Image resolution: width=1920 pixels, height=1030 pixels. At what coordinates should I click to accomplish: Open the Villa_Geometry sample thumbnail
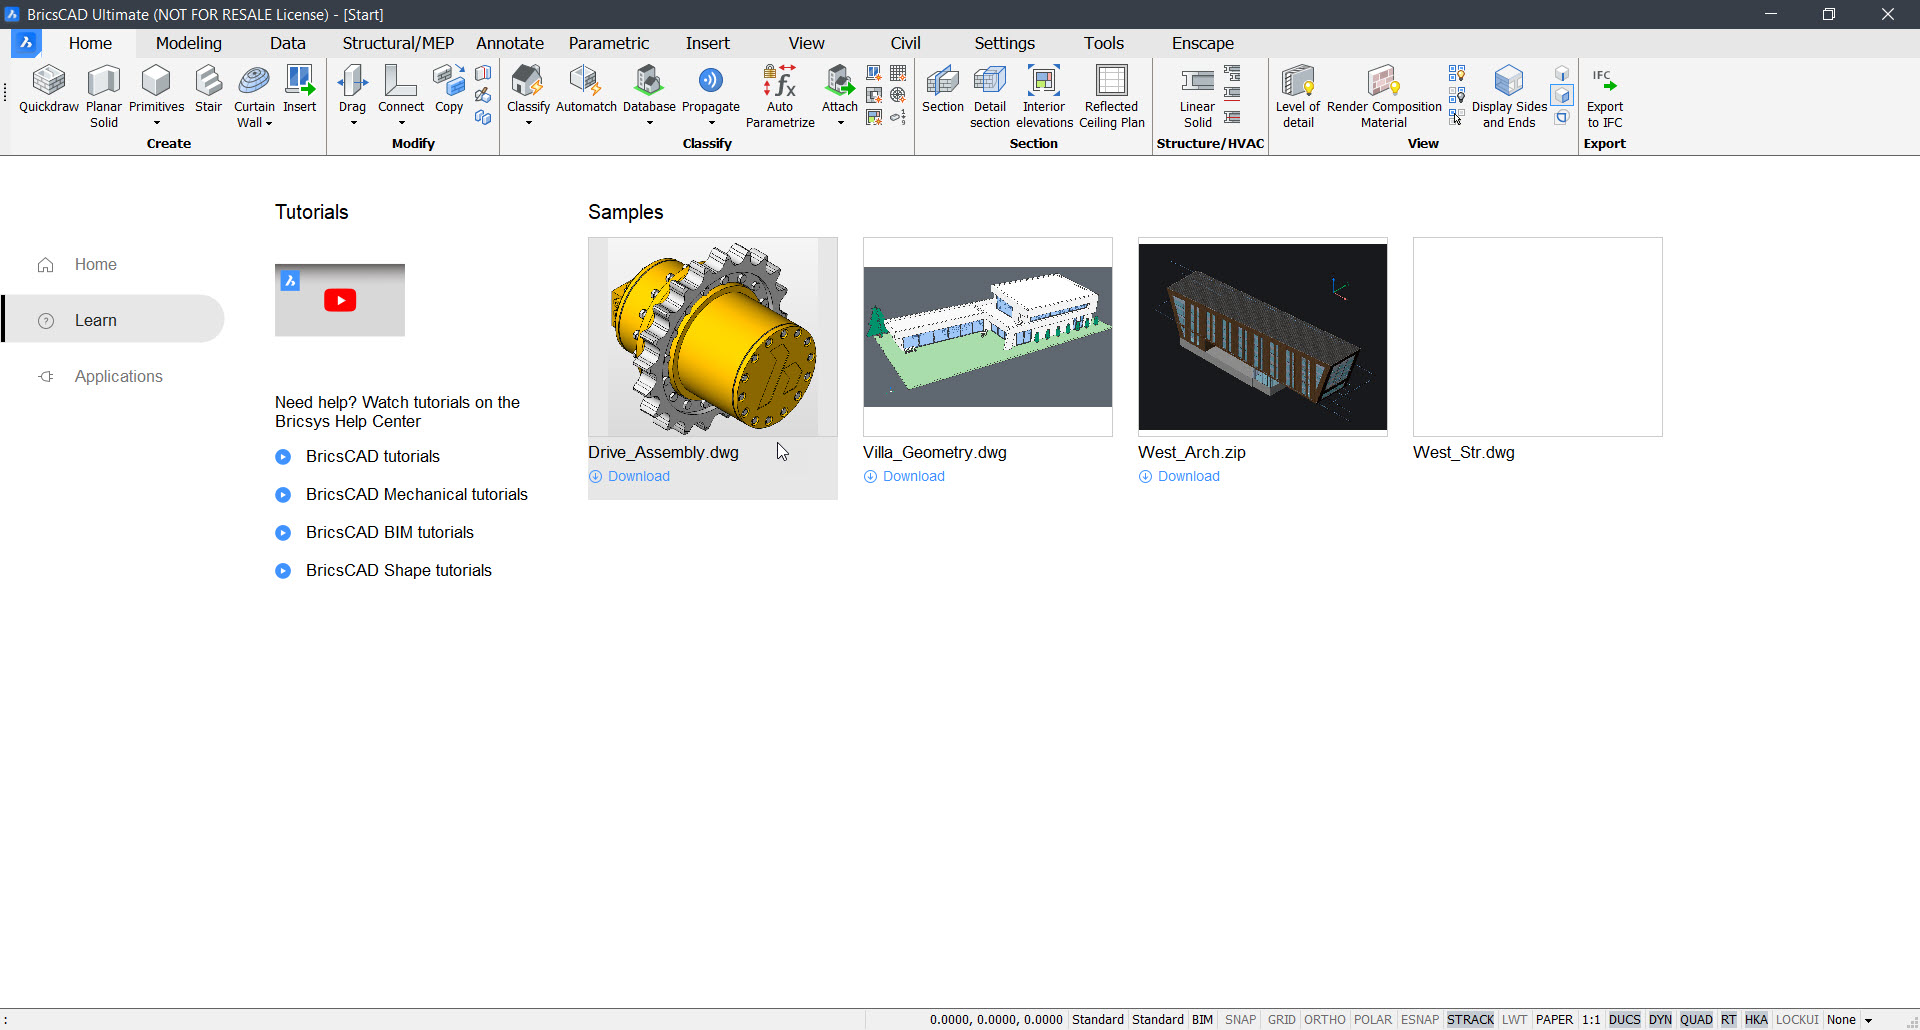click(x=988, y=337)
